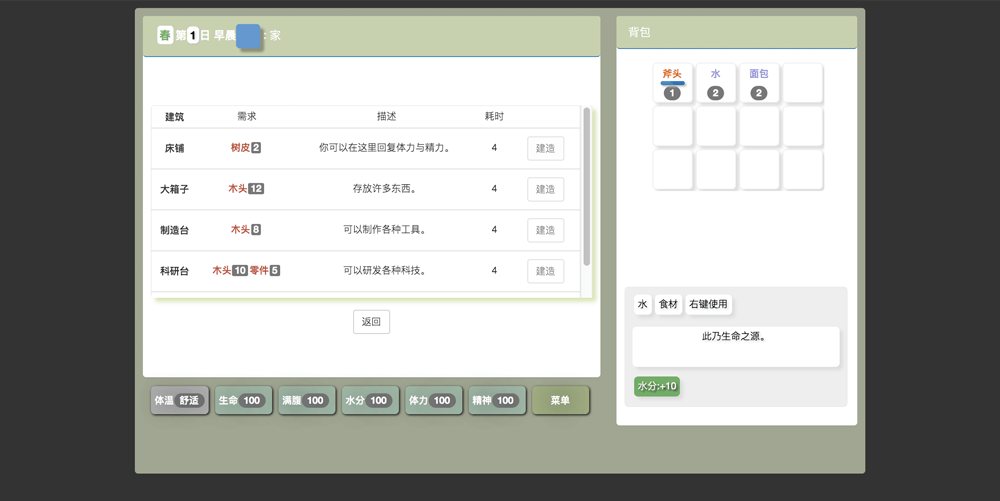
Task: Click the 饱腹 100 status indicator
Action: pyautogui.click(x=306, y=400)
